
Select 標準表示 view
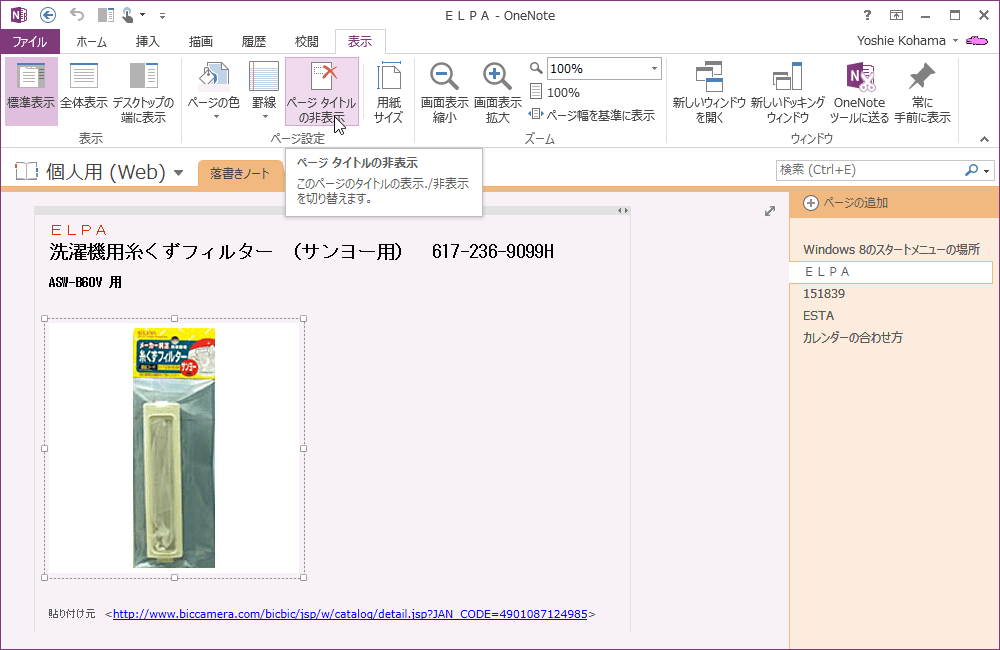(x=31, y=91)
